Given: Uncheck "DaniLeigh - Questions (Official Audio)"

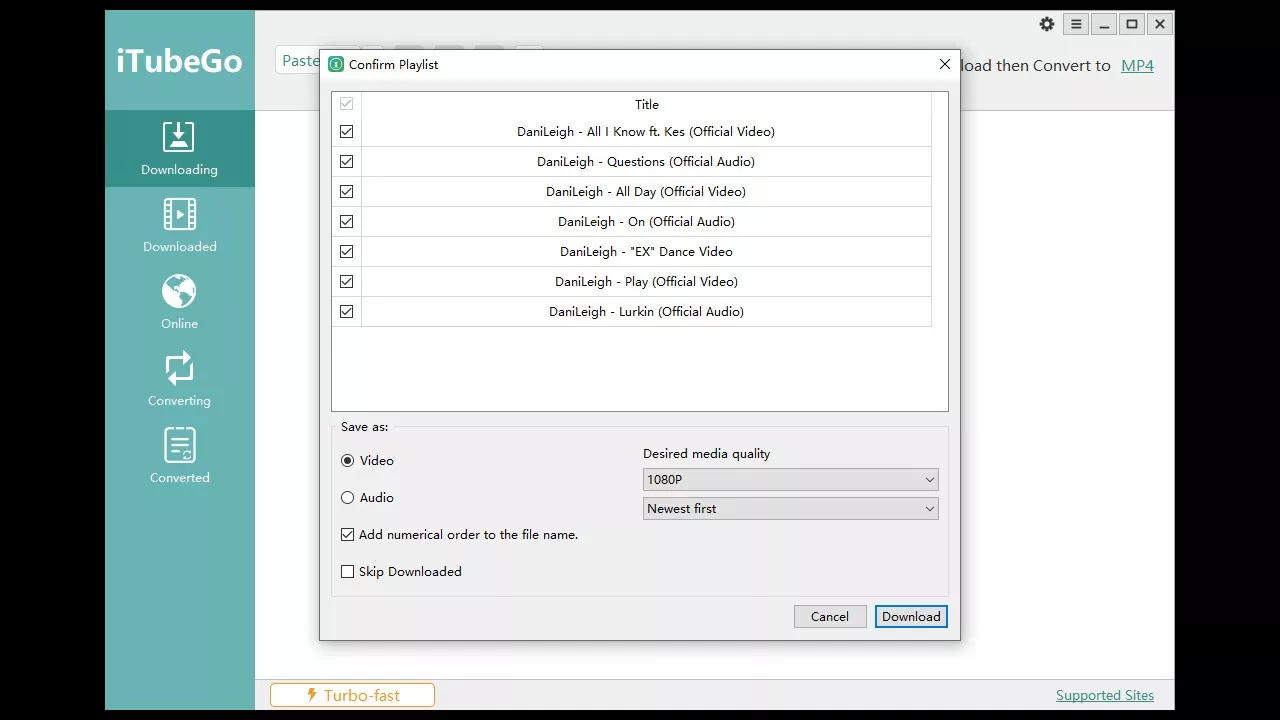Looking at the screenshot, I should [347, 162].
